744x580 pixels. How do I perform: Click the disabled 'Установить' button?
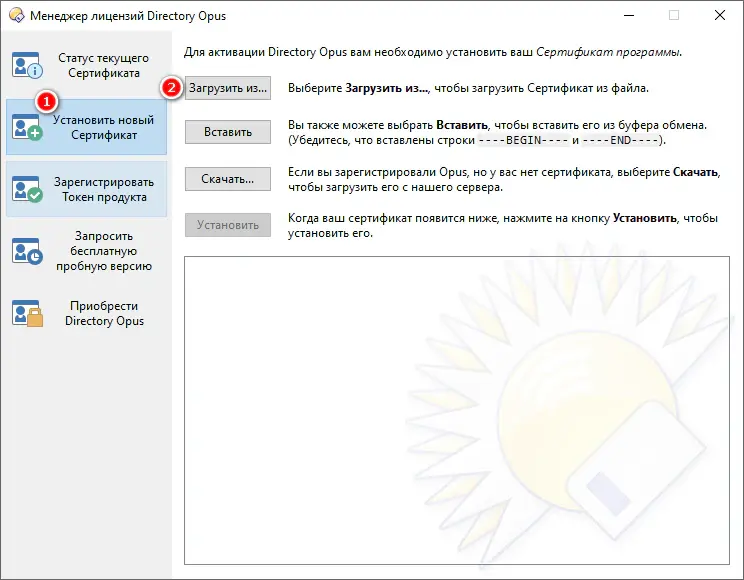coord(228,225)
